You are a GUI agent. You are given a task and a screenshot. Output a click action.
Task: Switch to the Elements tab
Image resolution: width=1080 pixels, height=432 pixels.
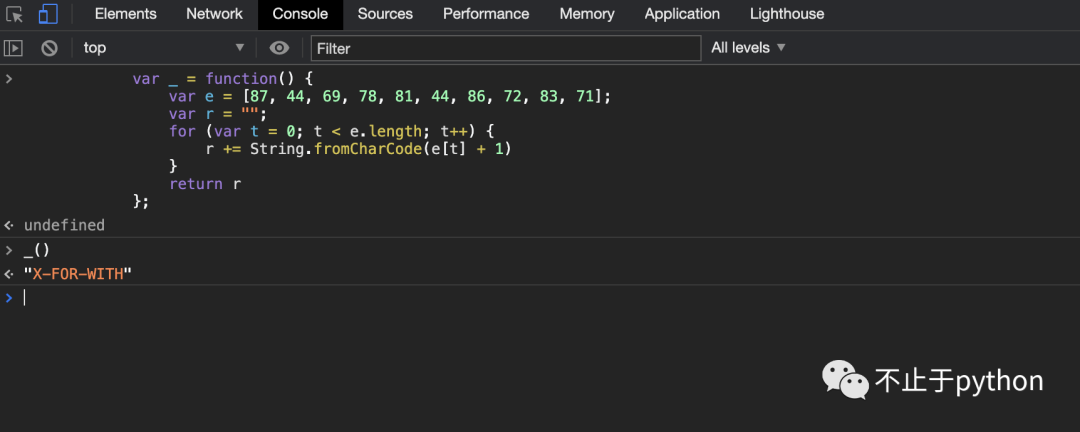point(125,14)
